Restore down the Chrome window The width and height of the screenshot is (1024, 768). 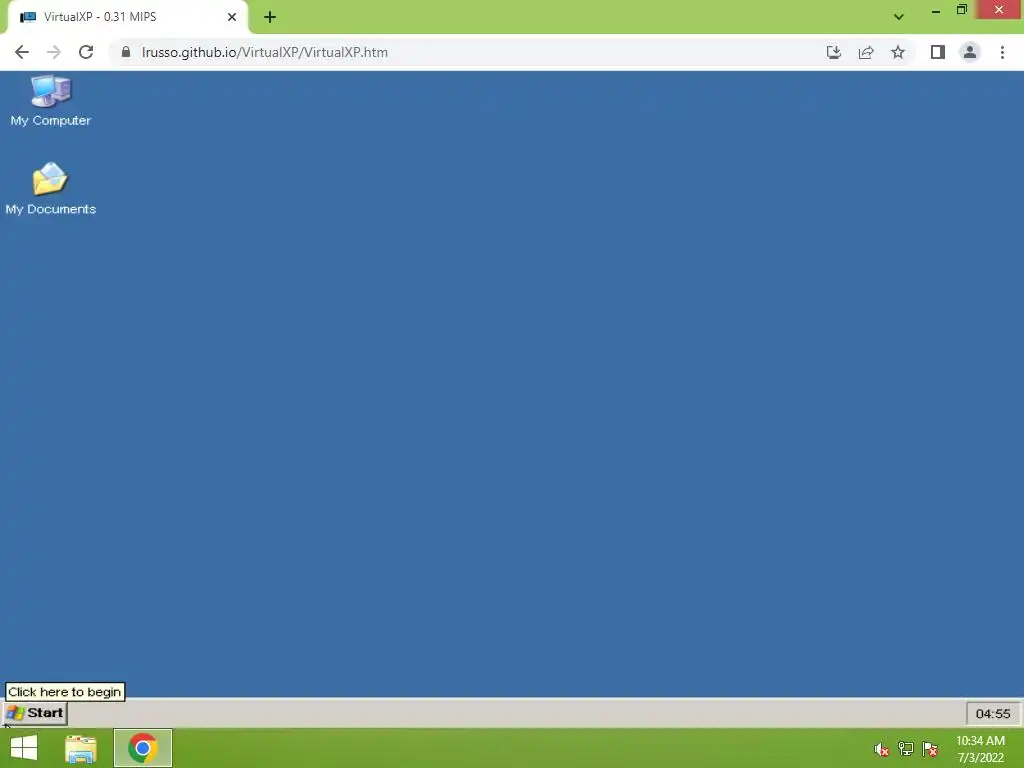(x=962, y=10)
